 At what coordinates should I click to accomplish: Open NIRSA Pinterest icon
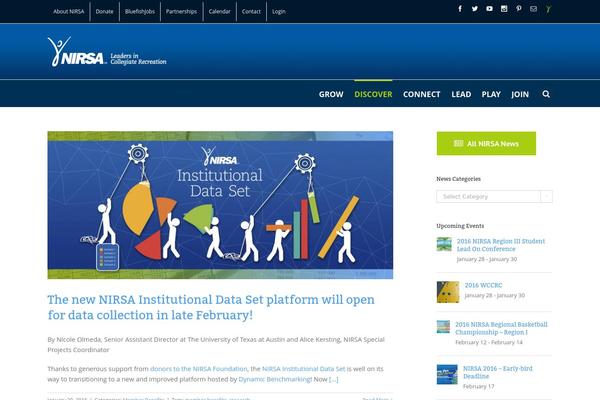[518, 9]
